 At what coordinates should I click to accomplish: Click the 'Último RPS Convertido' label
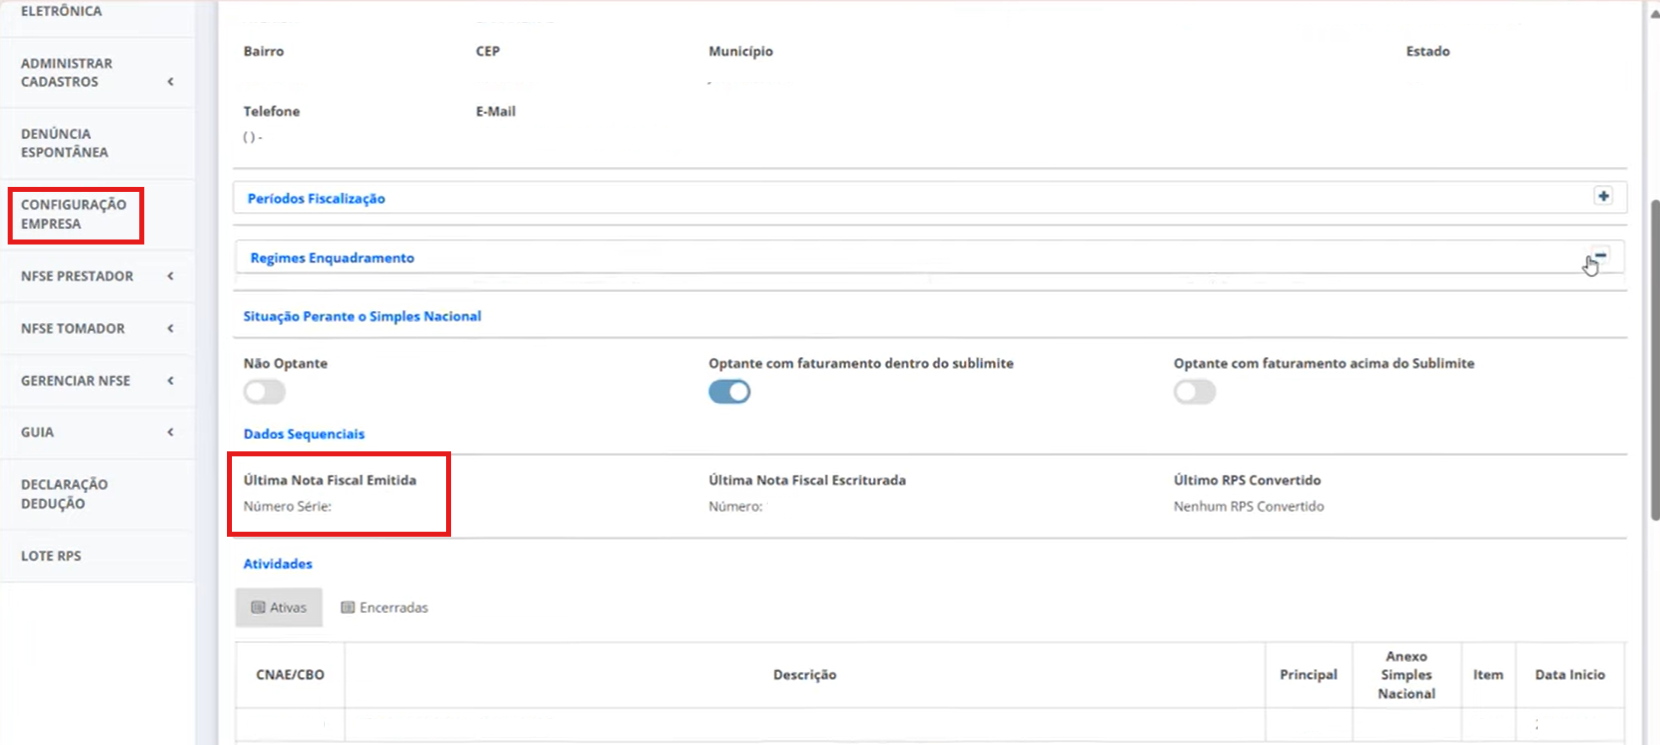[x=1247, y=480]
